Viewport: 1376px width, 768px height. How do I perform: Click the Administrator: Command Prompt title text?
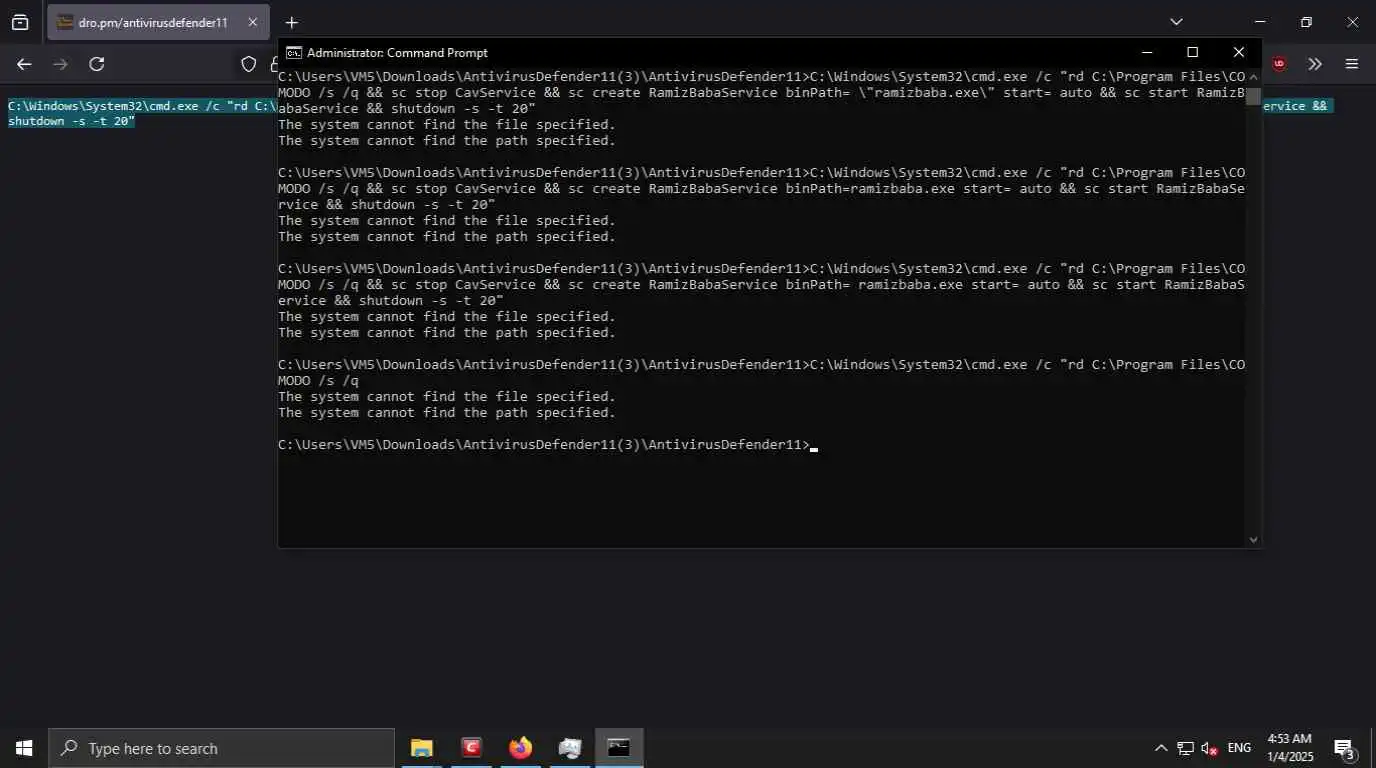click(x=397, y=52)
